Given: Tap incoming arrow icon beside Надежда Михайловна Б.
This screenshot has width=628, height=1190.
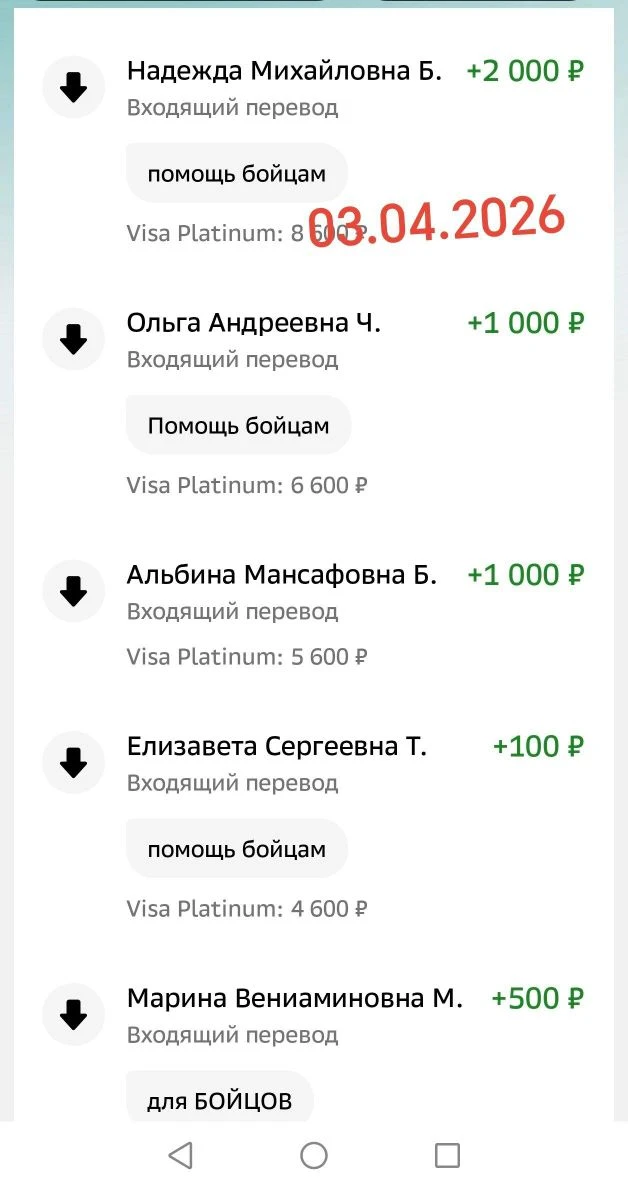Looking at the screenshot, I should [x=74, y=88].
